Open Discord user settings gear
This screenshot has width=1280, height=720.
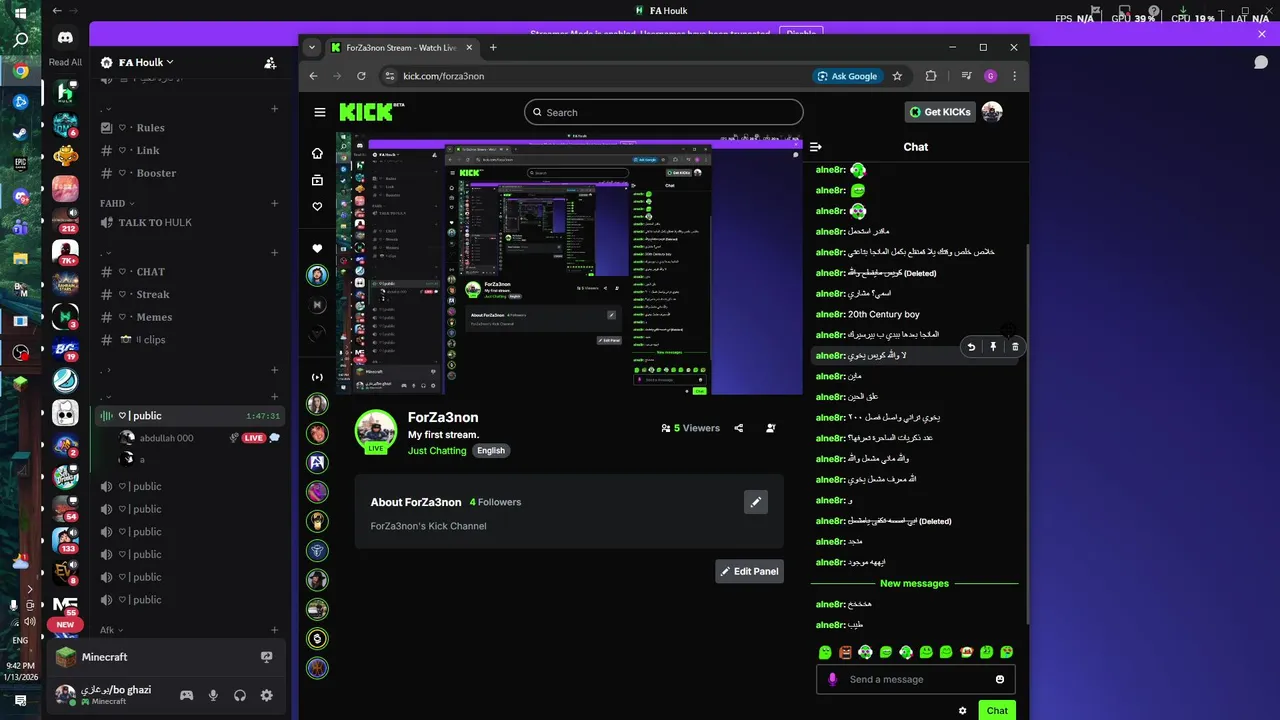click(x=267, y=695)
